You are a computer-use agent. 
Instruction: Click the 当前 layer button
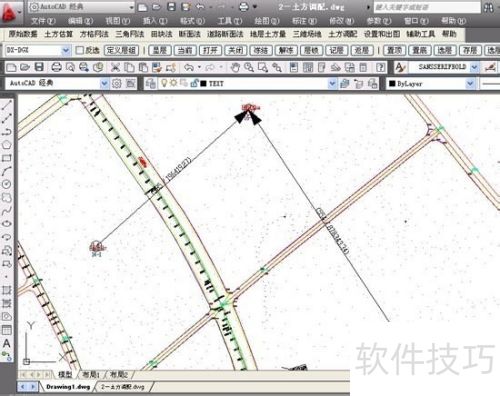185,50
